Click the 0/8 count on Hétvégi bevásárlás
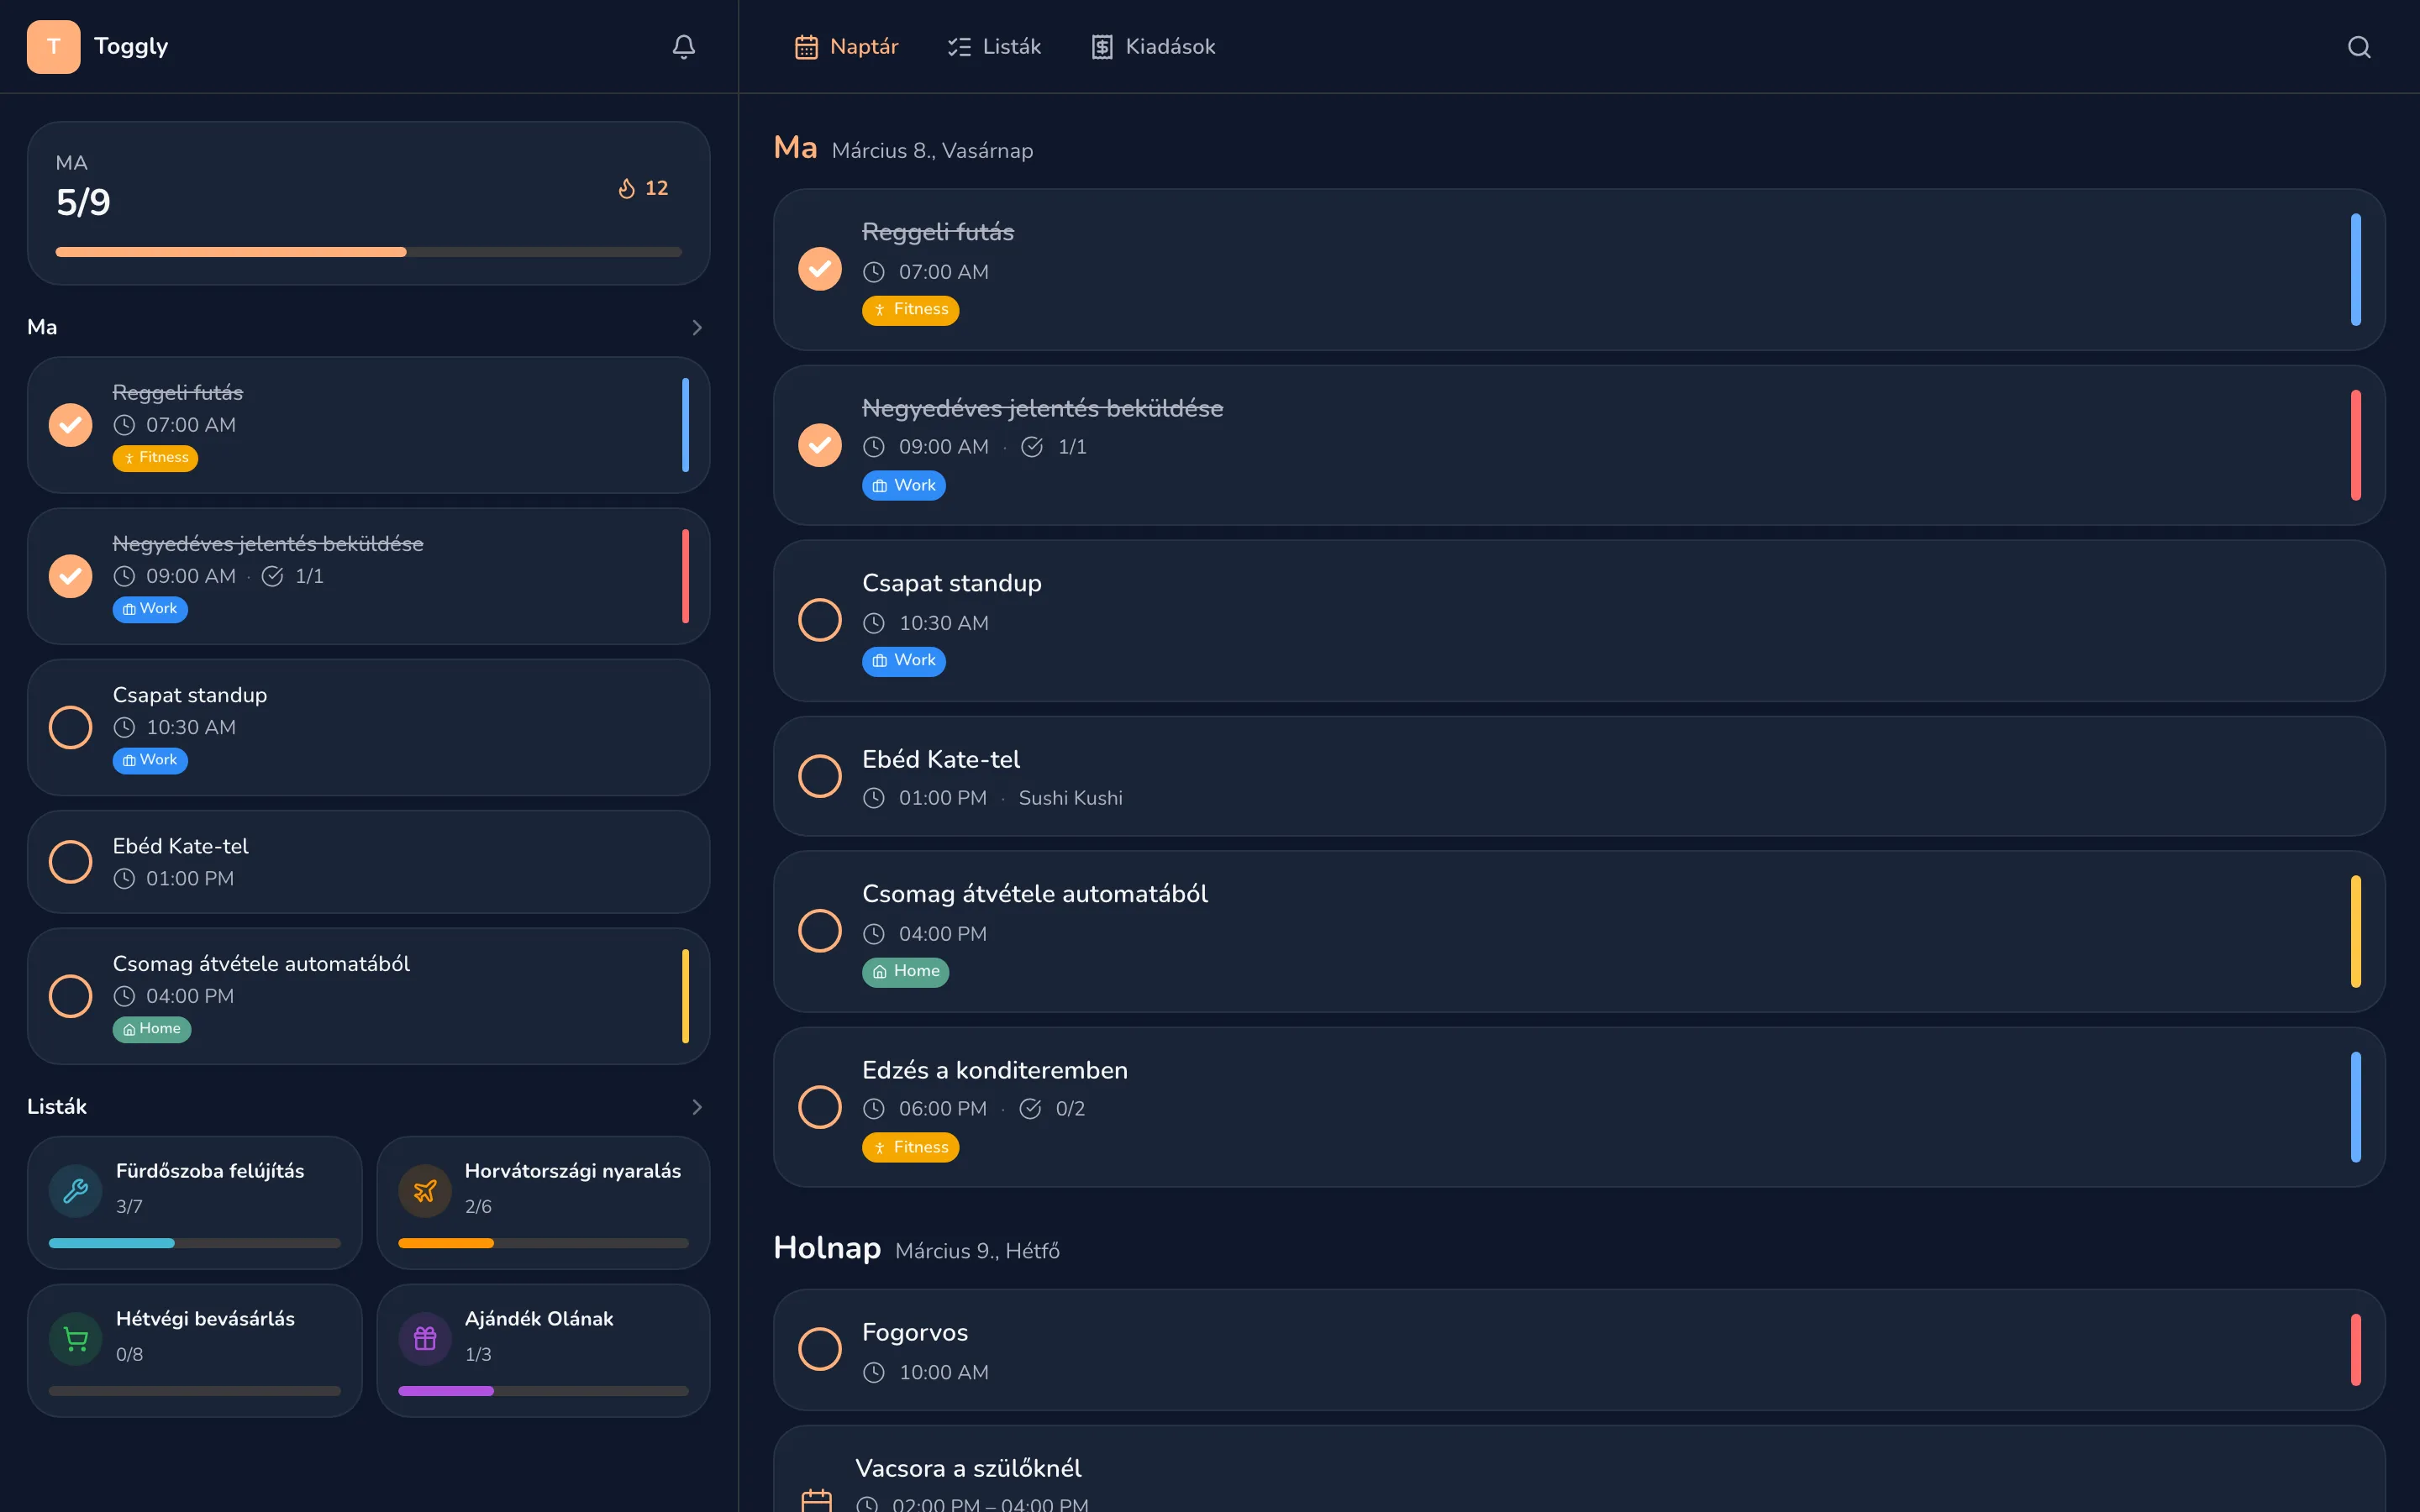2420x1512 pixels. 129,1354
